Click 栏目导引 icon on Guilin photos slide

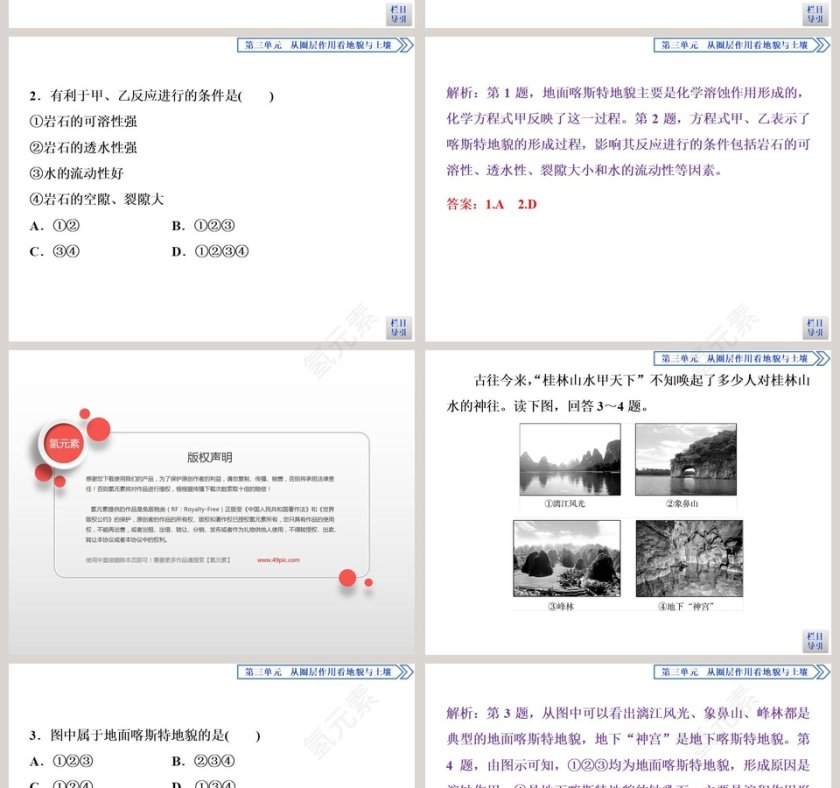click(x=815, y=641)
